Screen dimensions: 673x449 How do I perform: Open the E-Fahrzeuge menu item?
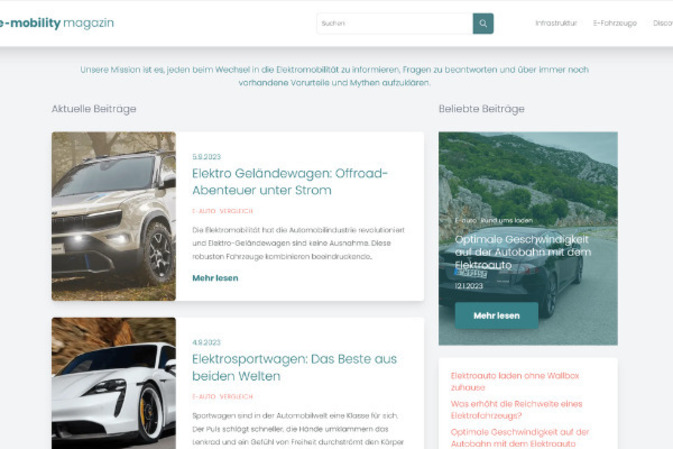(x=615, y=23)
